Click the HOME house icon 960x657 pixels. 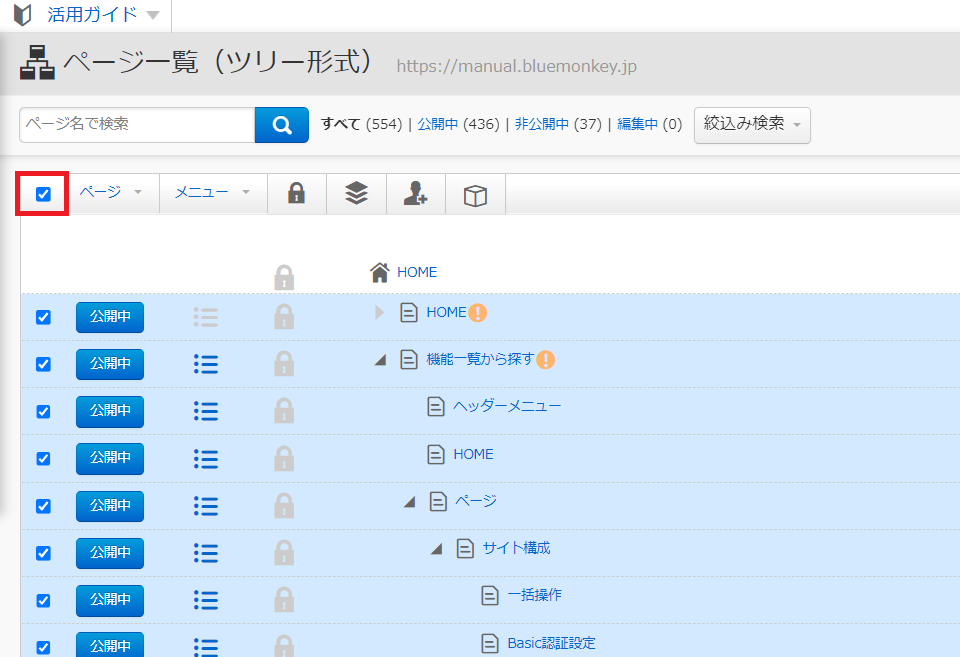(378, 271)
